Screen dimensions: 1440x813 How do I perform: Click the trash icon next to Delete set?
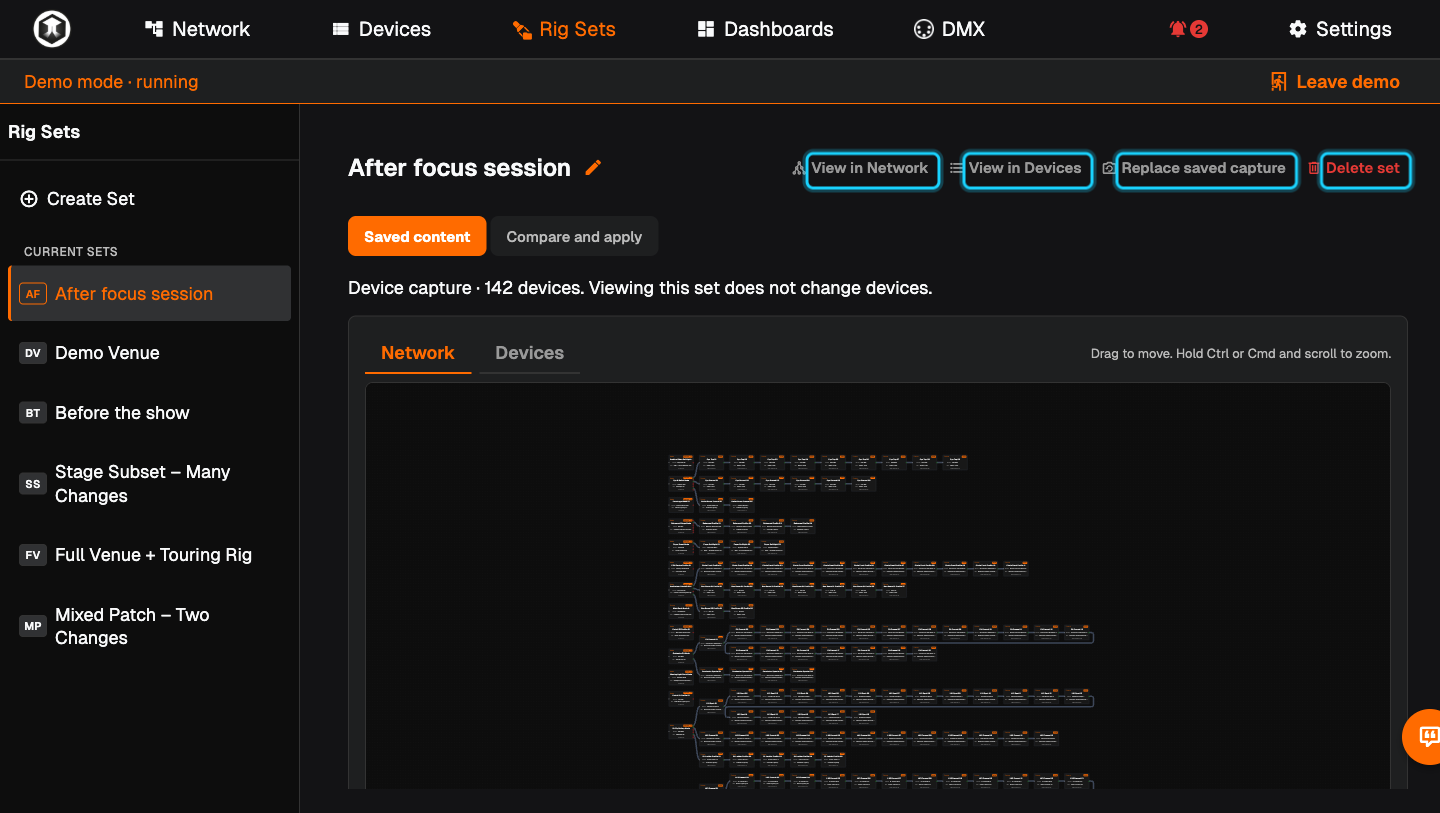(x=1314, y=168)
